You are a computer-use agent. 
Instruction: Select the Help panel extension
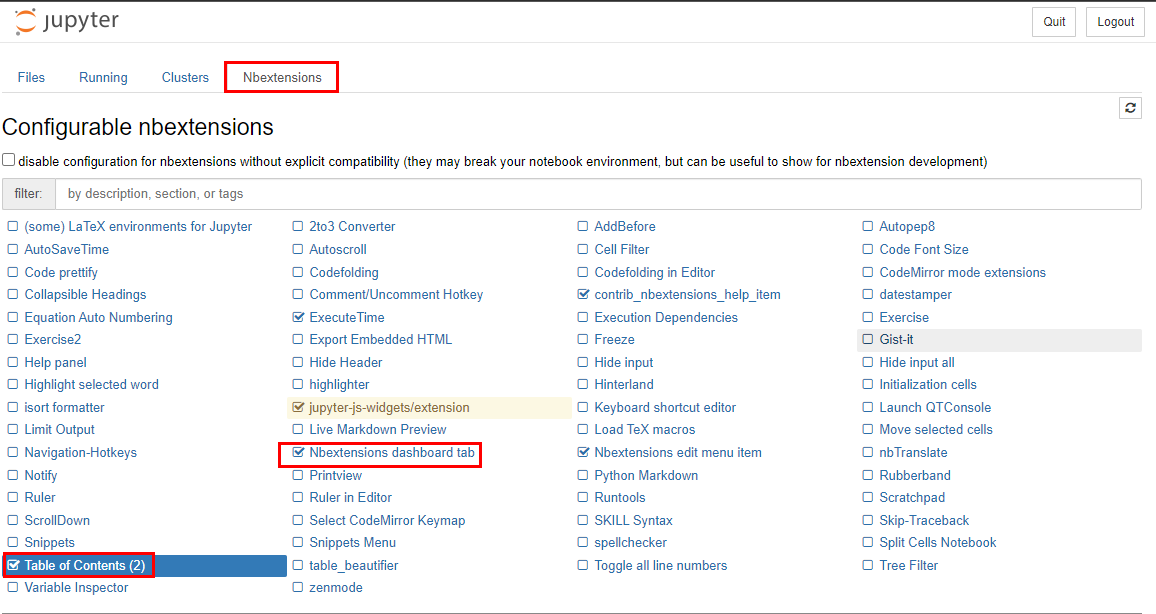pos(55,362)
